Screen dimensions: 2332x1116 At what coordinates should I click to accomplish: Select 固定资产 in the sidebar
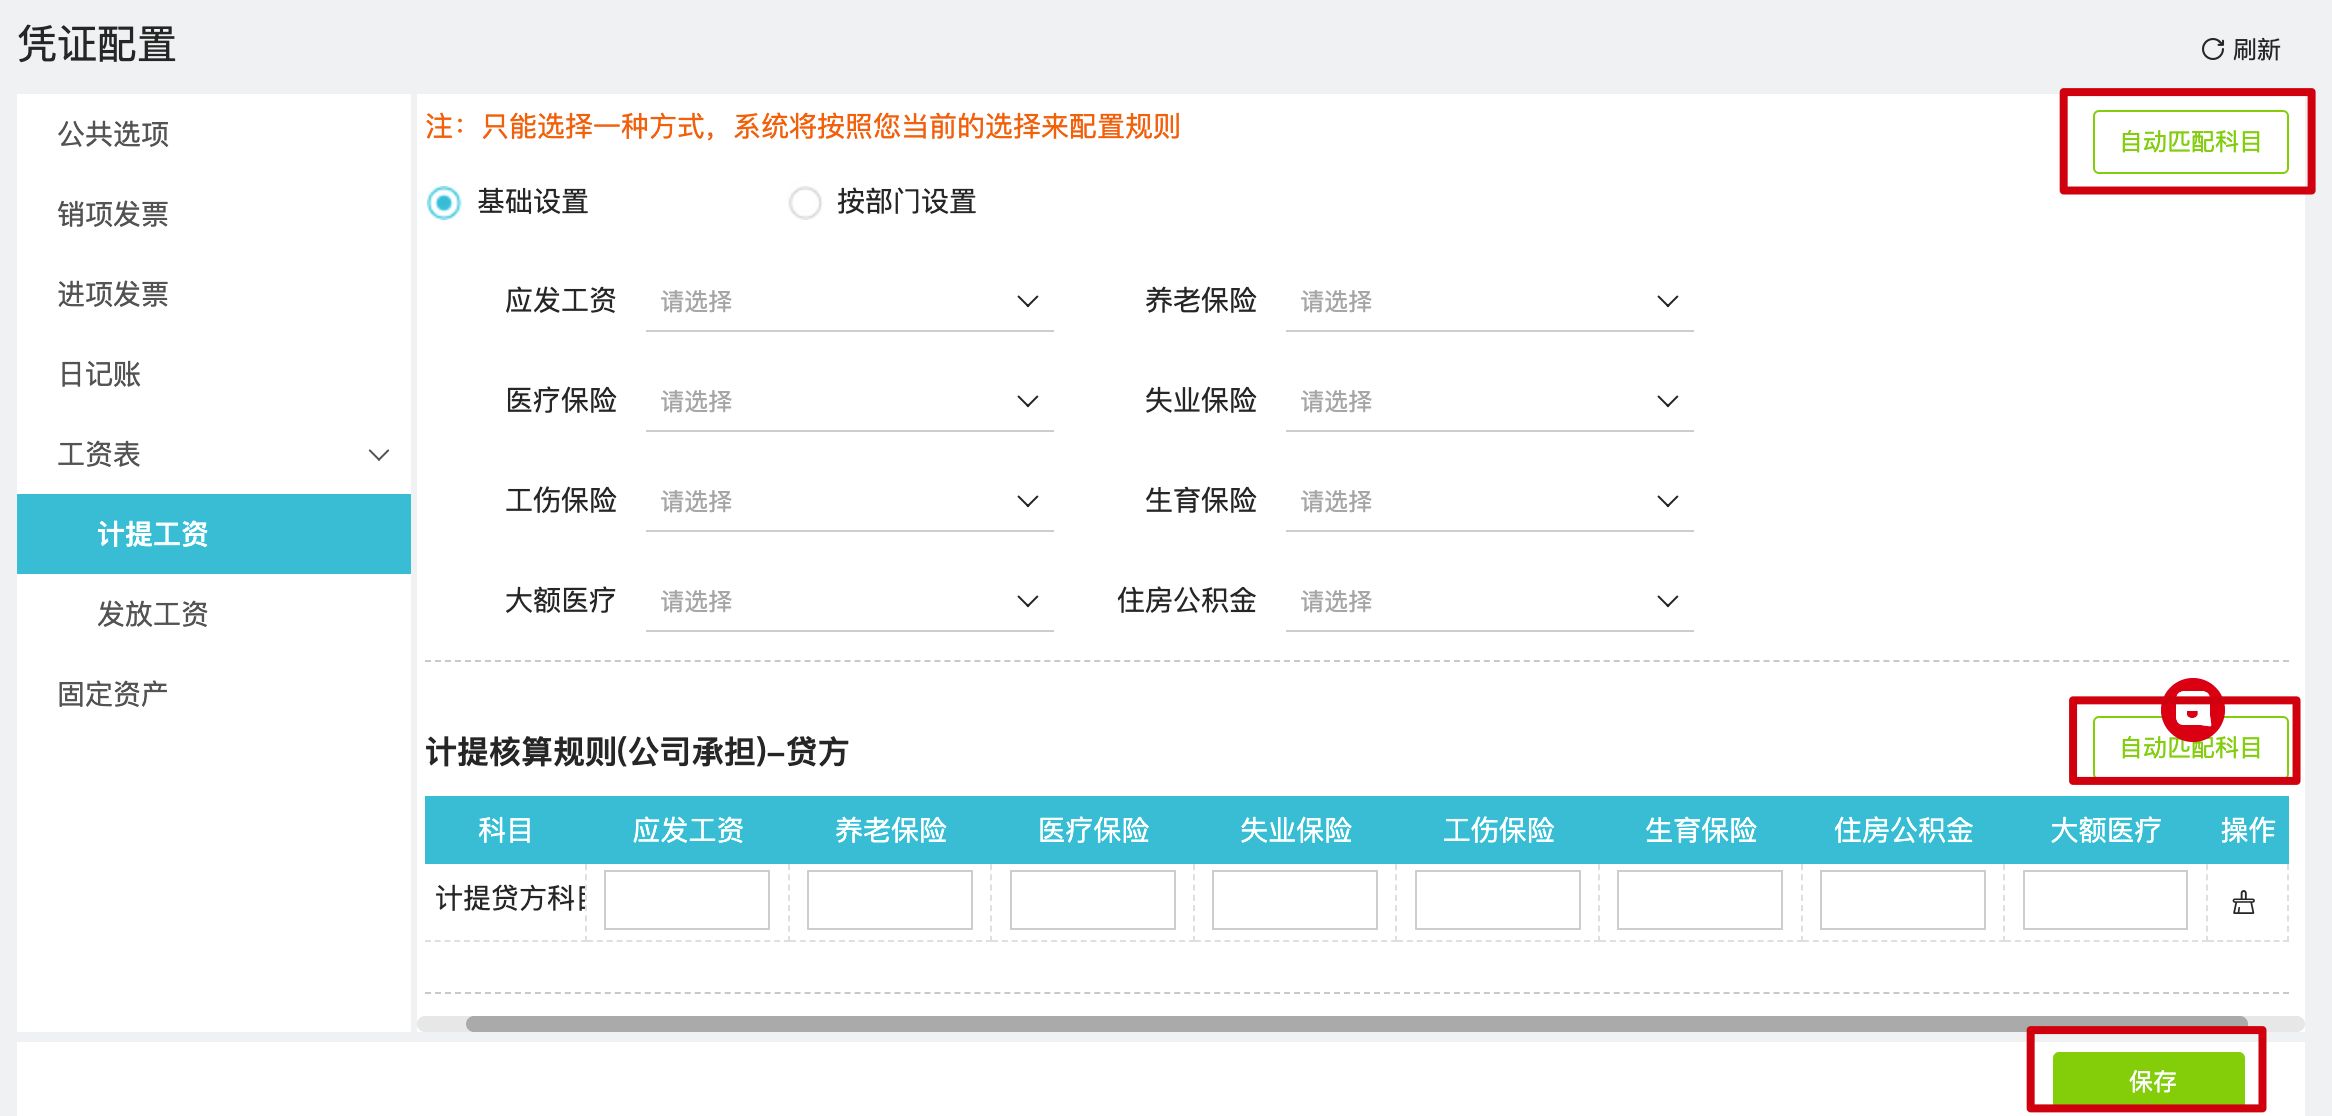pos(113,694)
